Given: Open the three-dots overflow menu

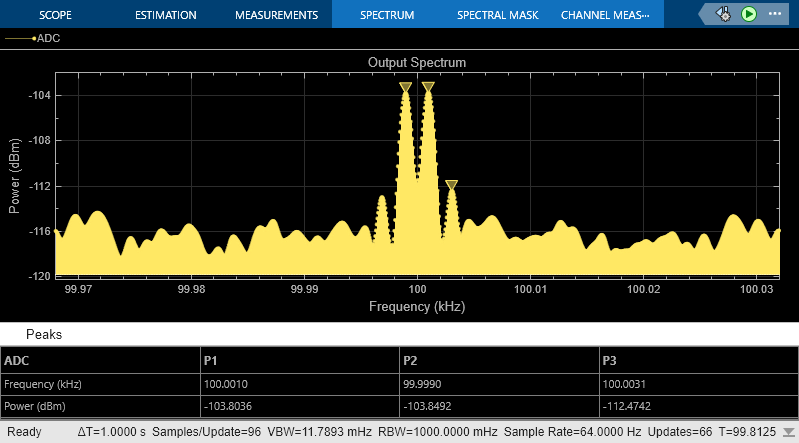Looking at the screenshot, I should (x=774, y=14).
